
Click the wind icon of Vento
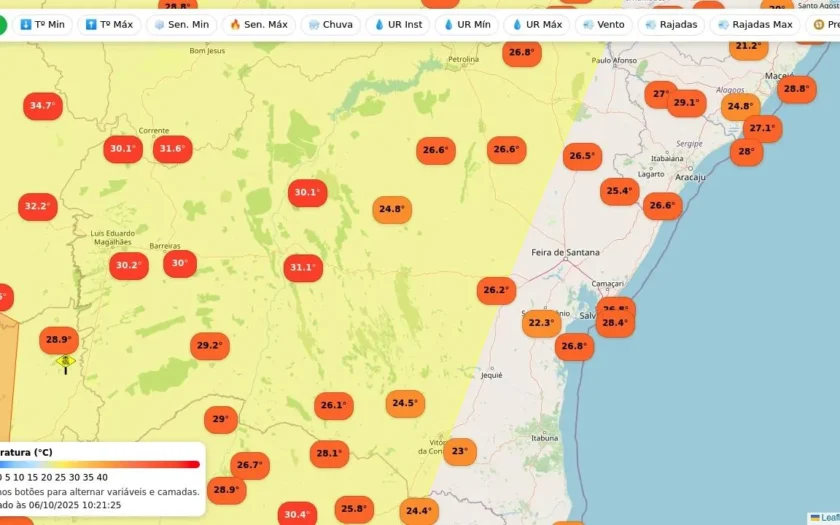point(588,25)
